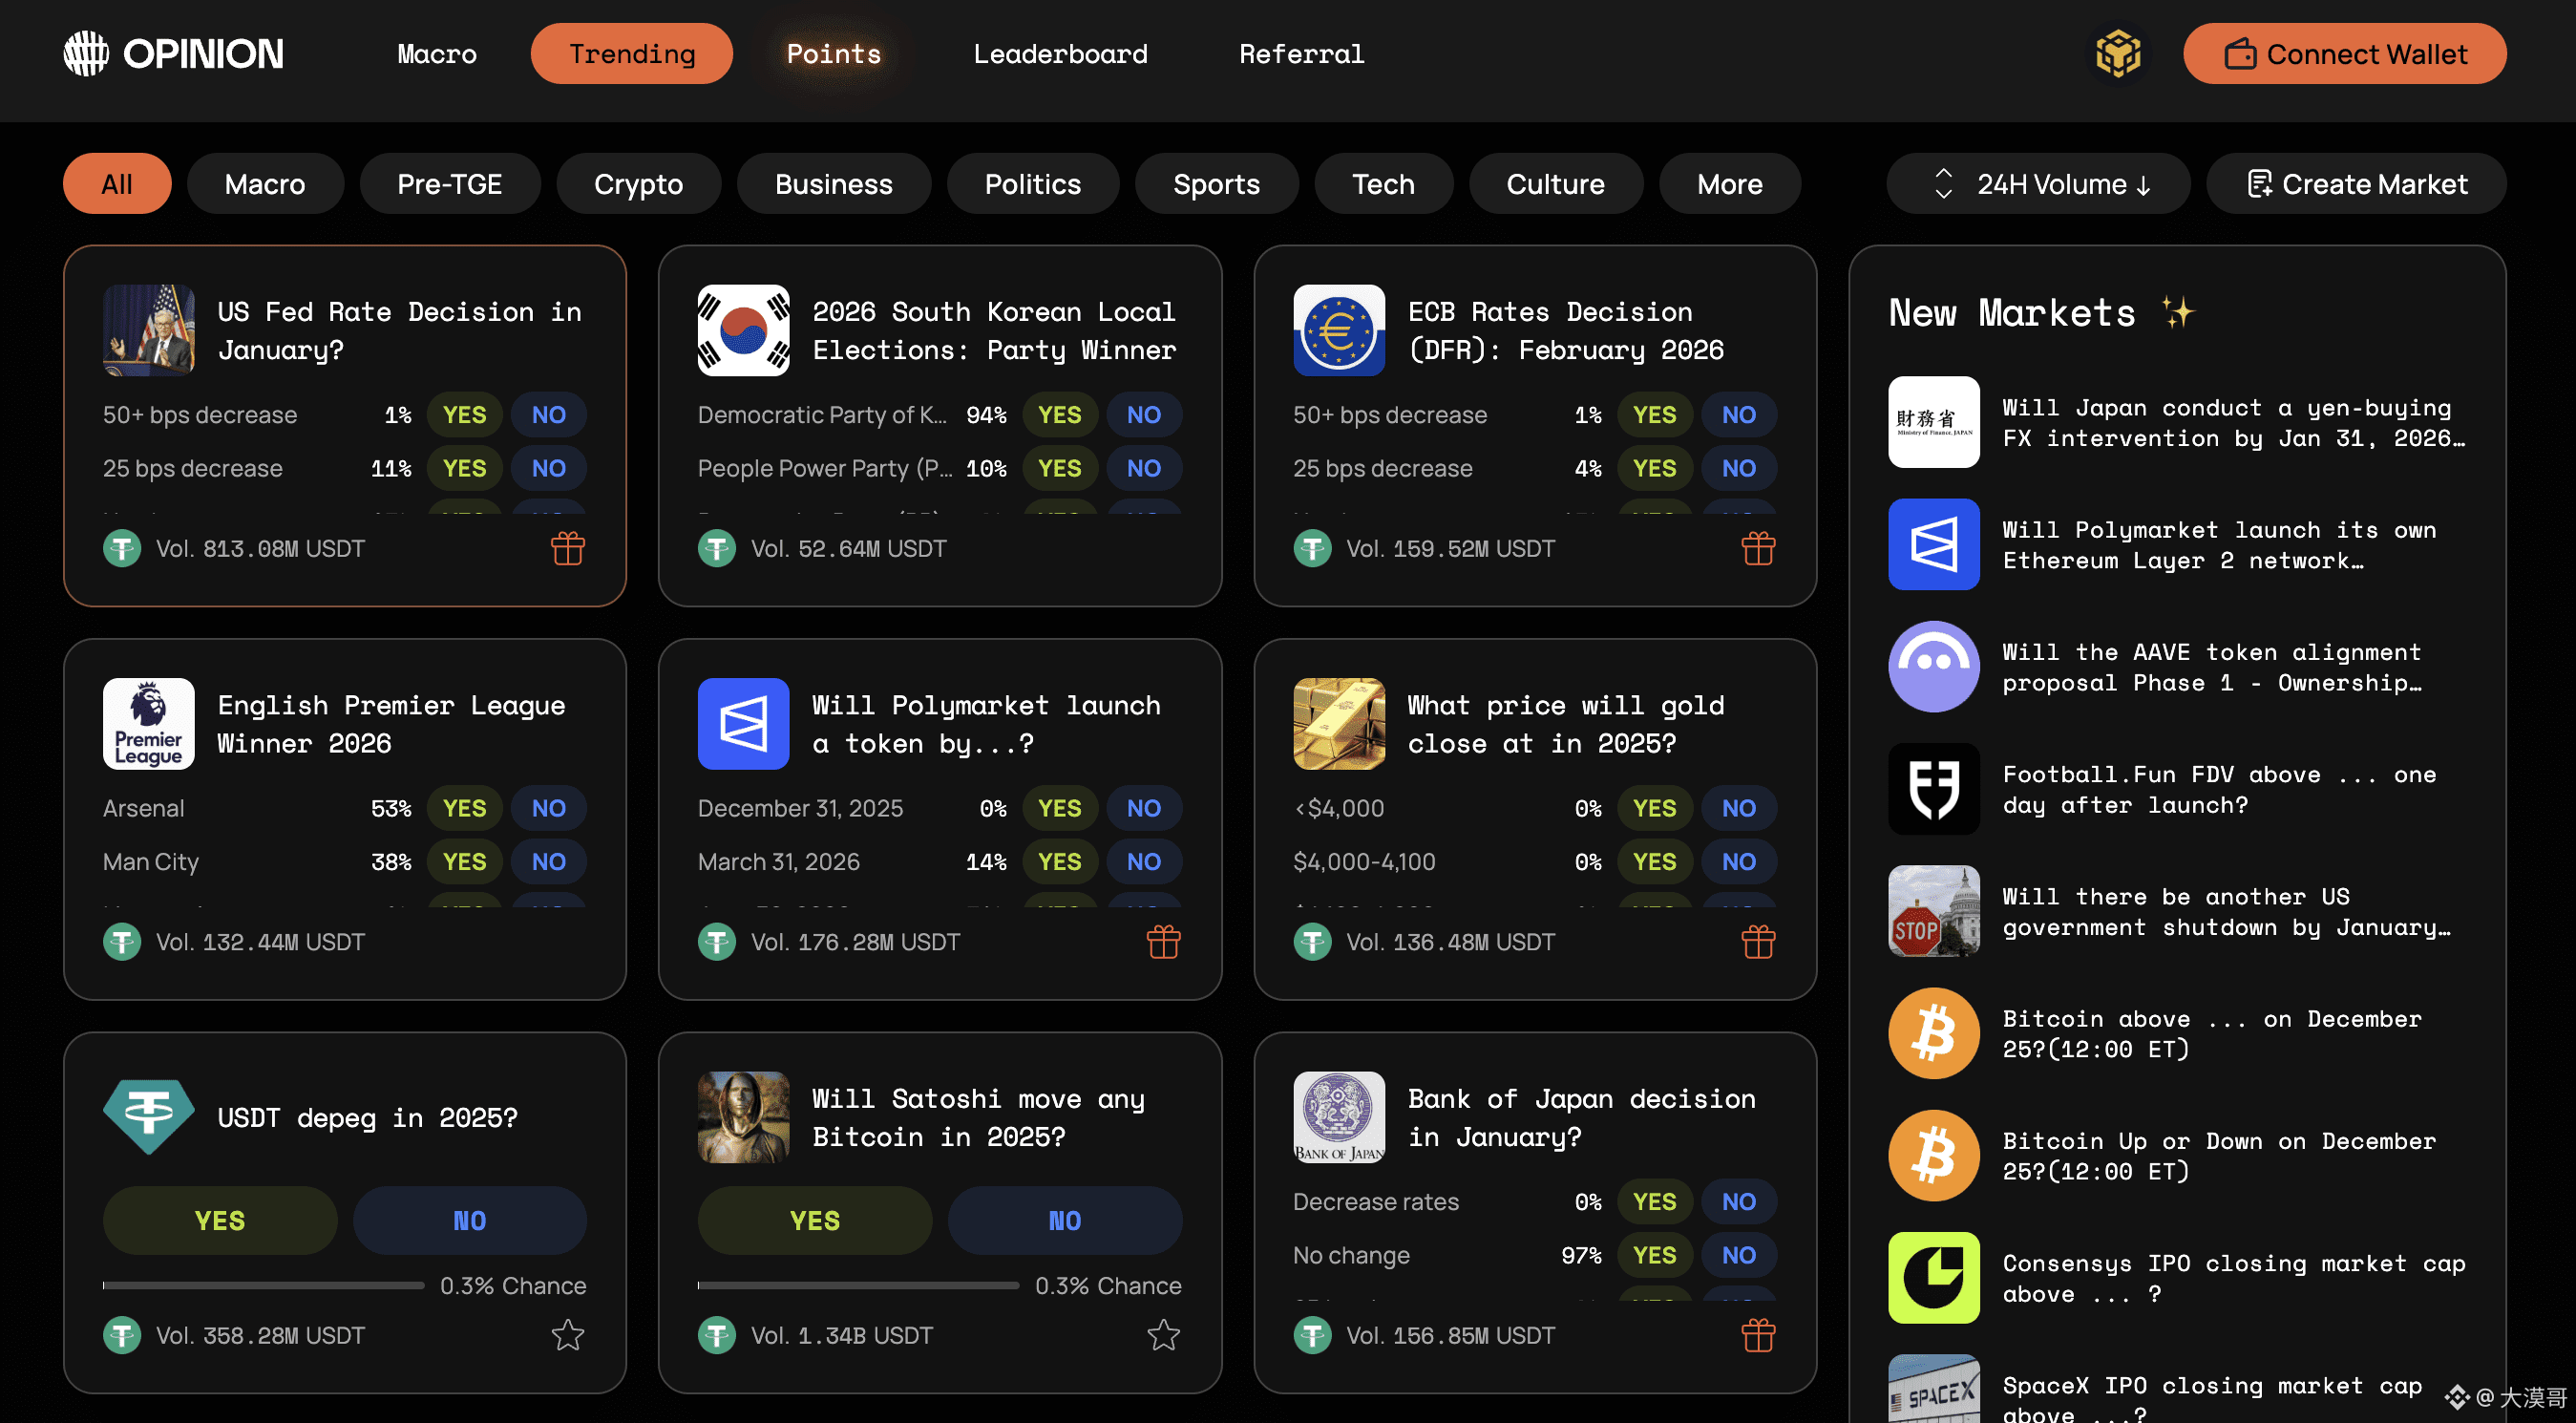Click the Football.Fun shield icon
Image resolution: width=2576 pixels, height=1423 pixels.
(1932, 788)
